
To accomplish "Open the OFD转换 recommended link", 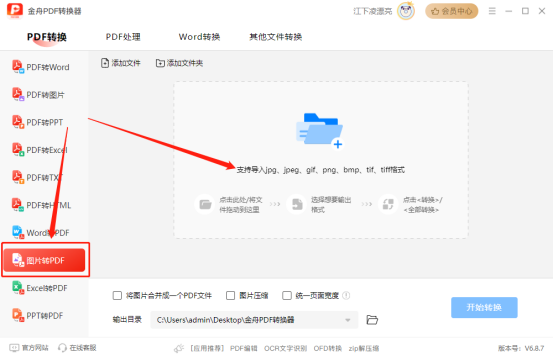I will pyautogui.click(x=328, y=348).
